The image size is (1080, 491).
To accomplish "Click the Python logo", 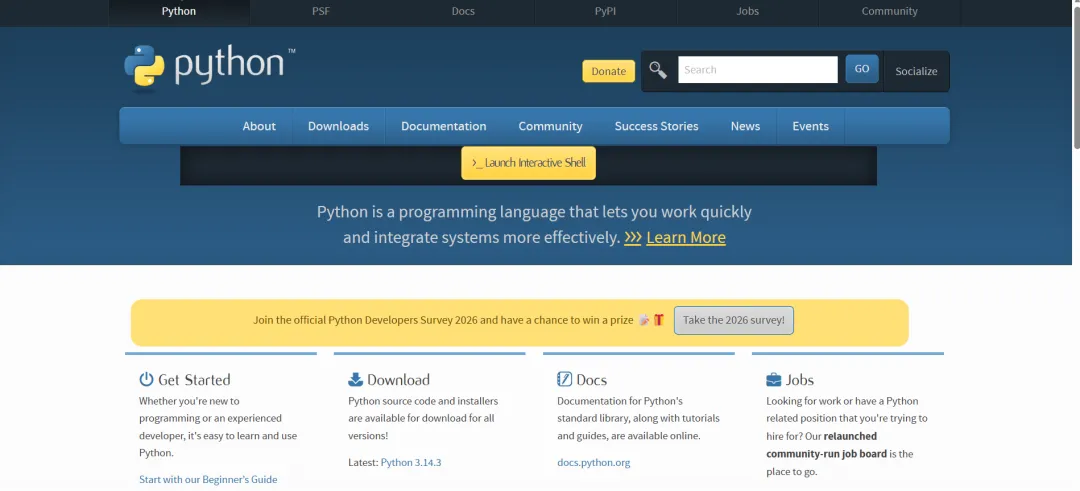I will (209, 66).
